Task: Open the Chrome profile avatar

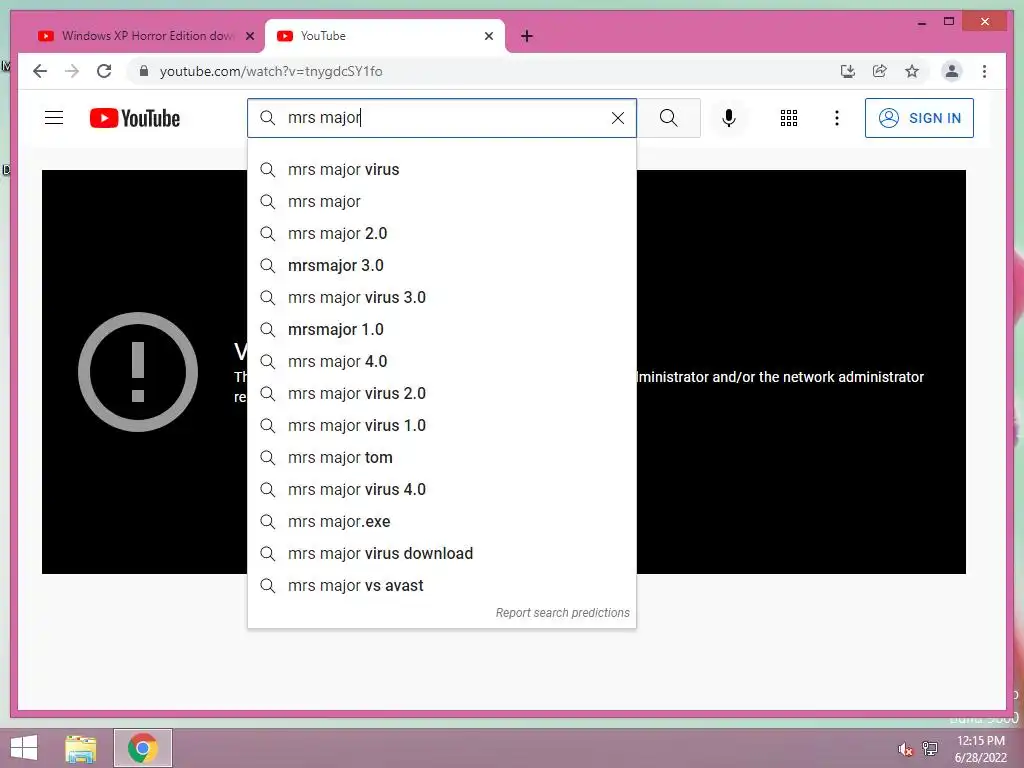Action: [952, 71]
